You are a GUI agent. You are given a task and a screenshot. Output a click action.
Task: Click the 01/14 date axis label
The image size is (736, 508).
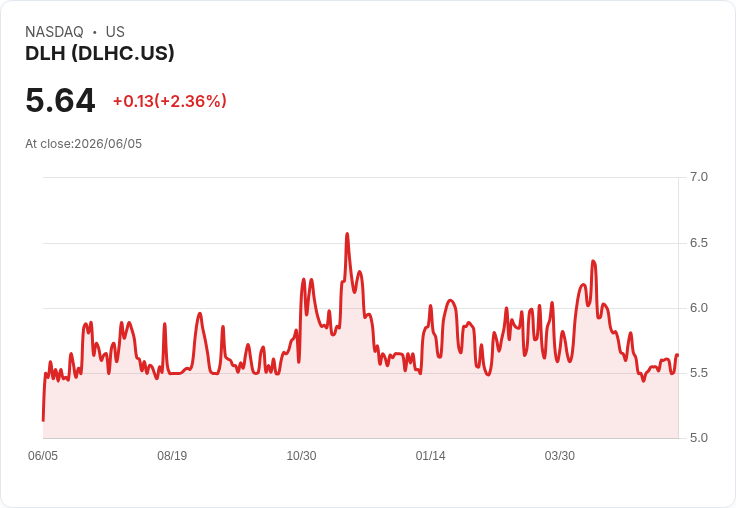[430, 455]
